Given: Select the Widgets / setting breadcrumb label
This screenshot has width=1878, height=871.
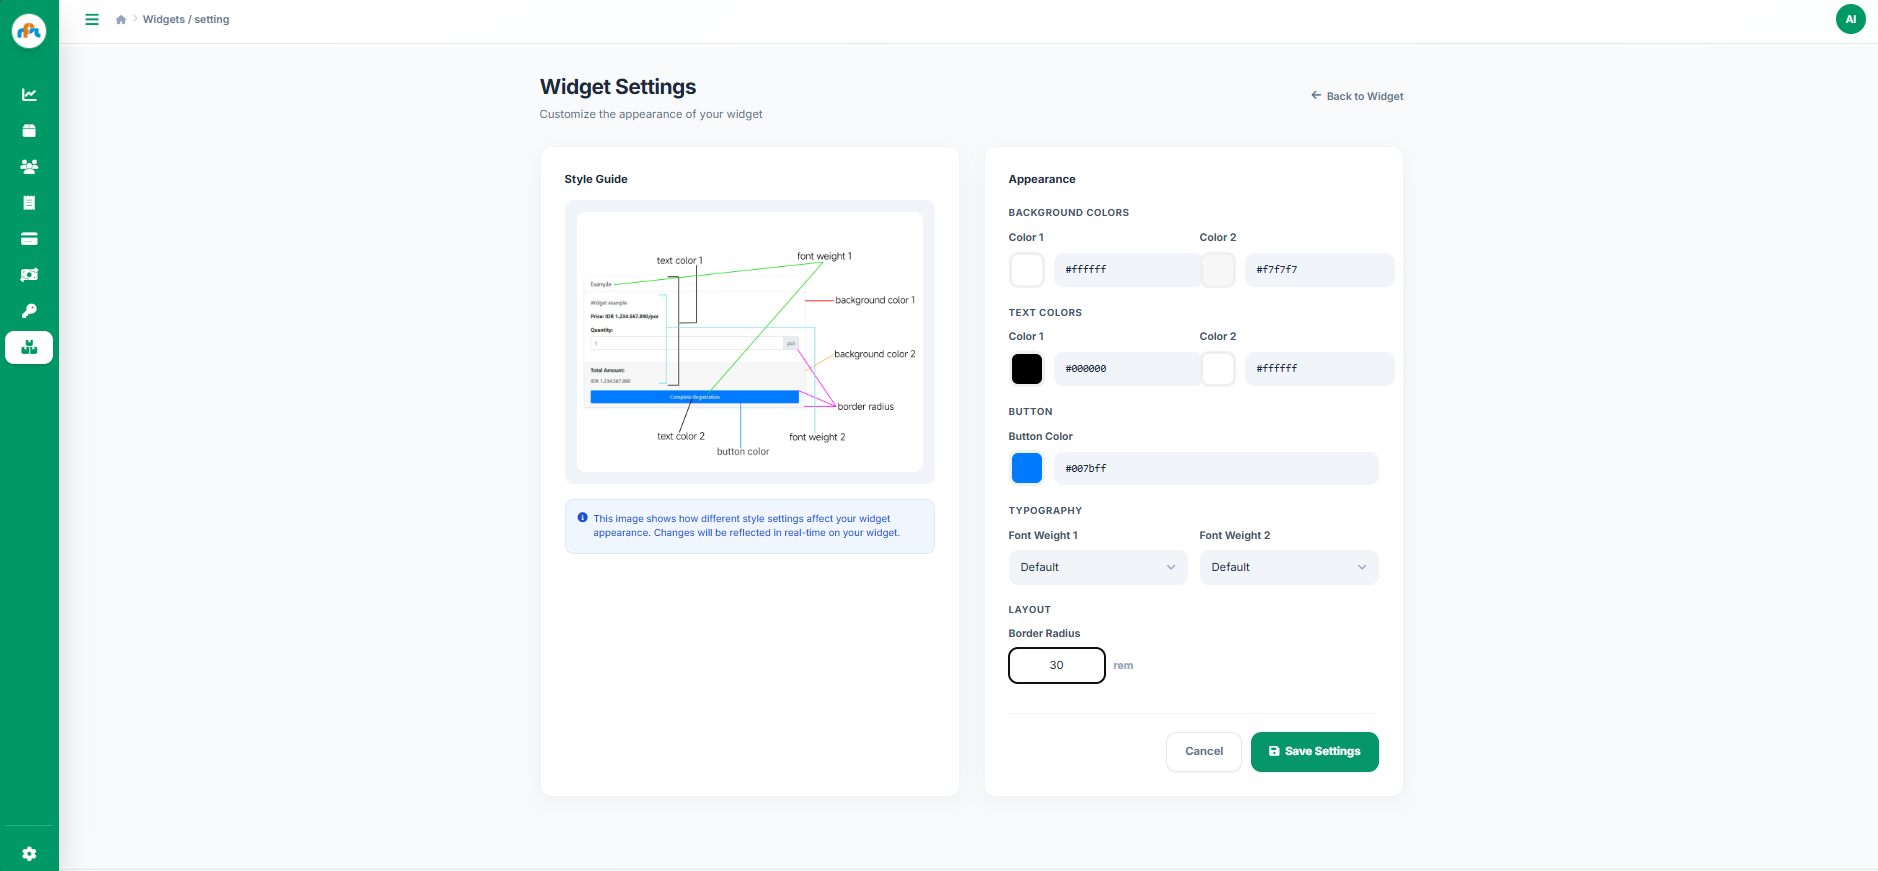Looking at the screenshot, I should click(186, 19).
